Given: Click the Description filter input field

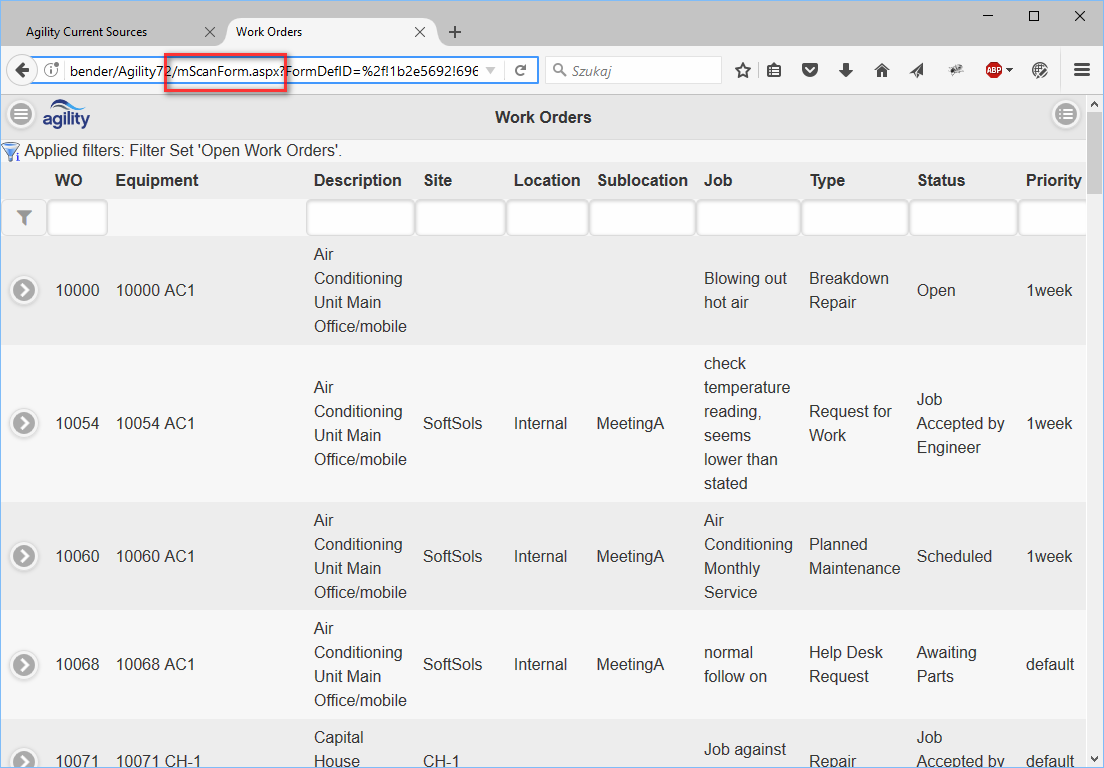Looking at the screenshot, I should pos(360,217).
